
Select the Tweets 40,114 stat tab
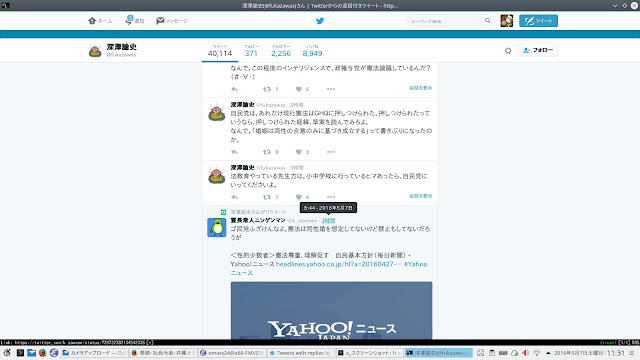pyautogui.click(x=220, y=51)
